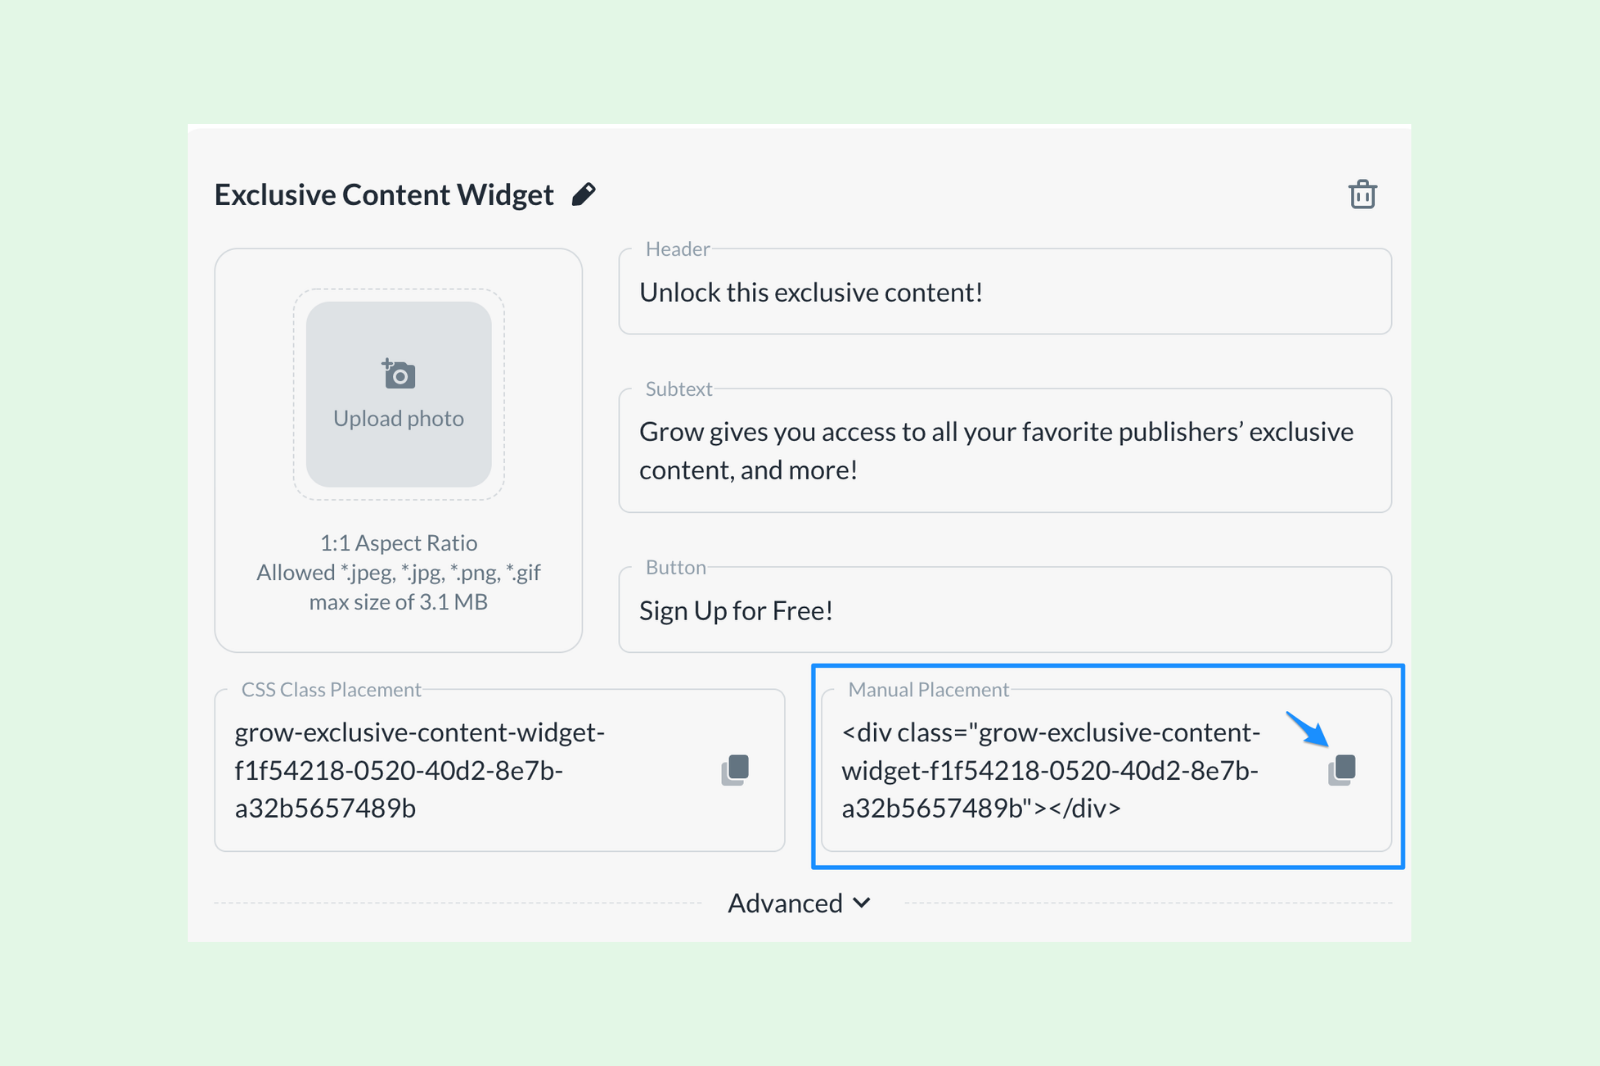This screenshot has width=1600, height=1066.
Task: Copy the Manual Placement div code
Action: [x=1342, y=770]
